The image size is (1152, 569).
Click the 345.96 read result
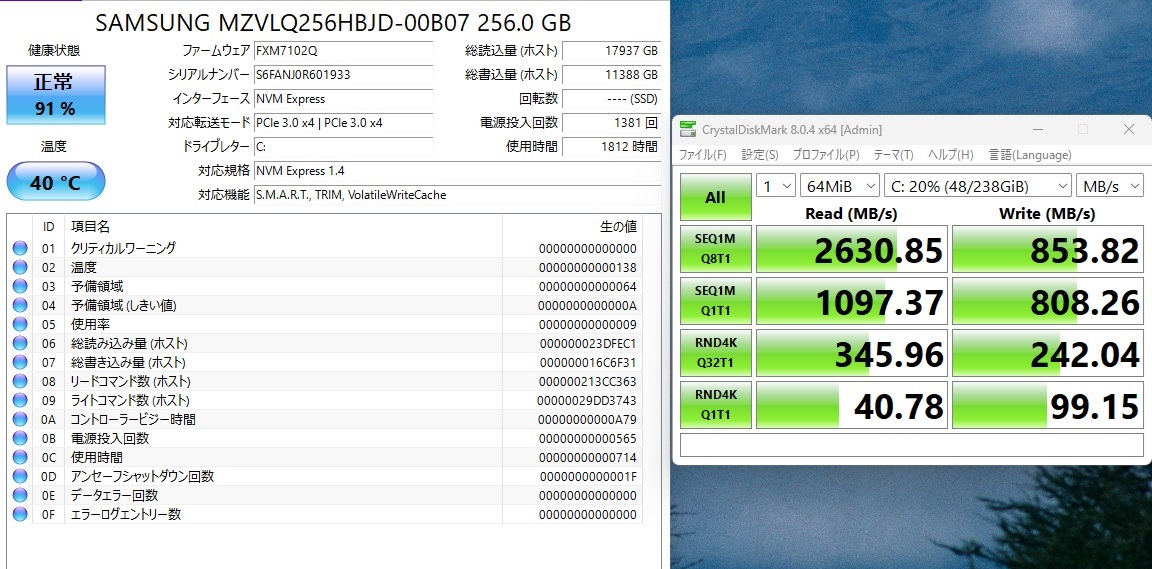852,353
